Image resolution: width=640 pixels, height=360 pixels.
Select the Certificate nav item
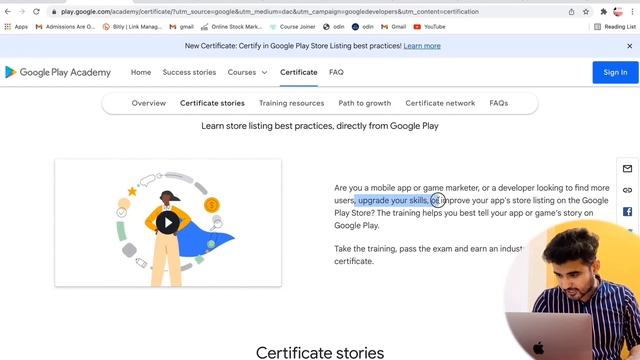tap(299, 72)
